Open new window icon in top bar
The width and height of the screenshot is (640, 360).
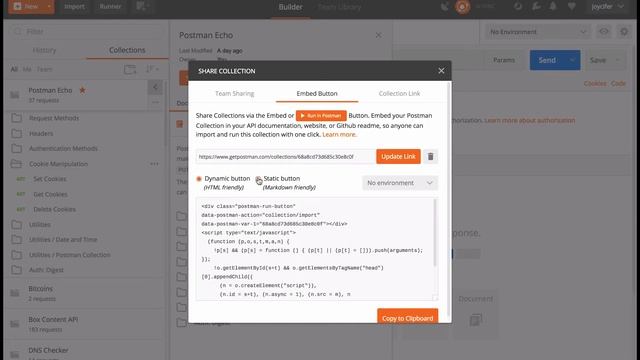(x=142, y=7)
